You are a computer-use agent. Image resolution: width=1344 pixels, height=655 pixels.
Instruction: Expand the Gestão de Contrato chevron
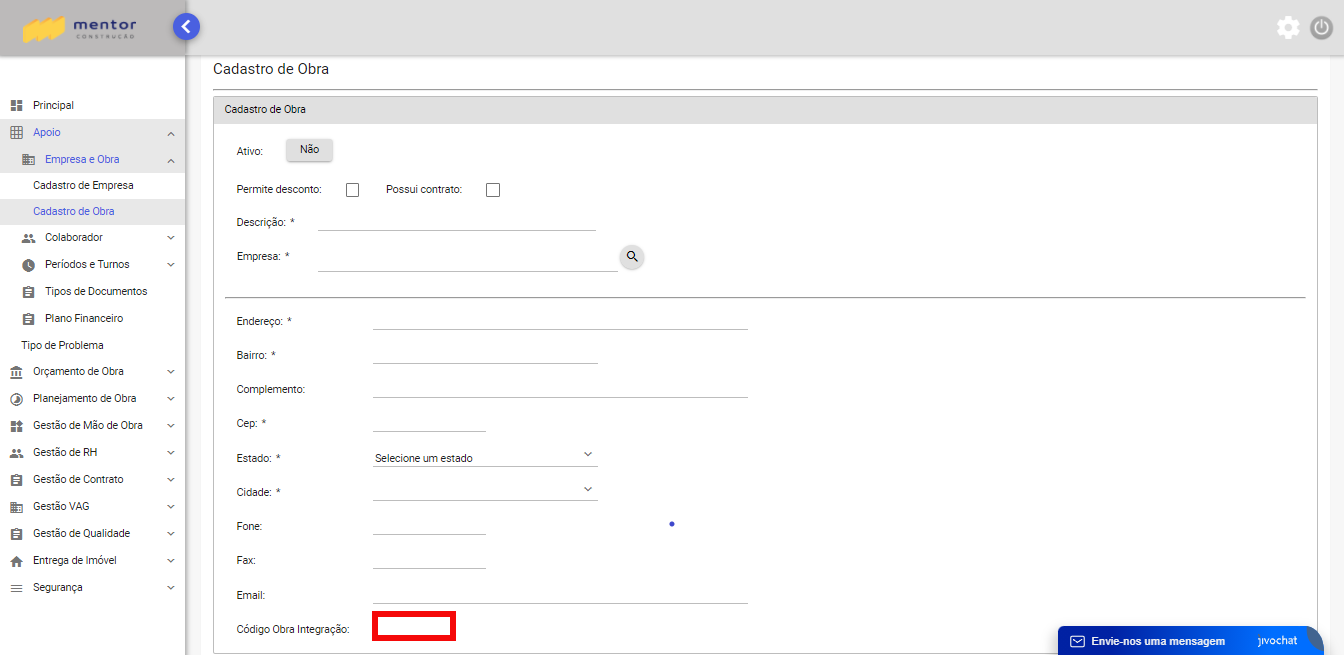pyautogui.click(x=171, y=480)
